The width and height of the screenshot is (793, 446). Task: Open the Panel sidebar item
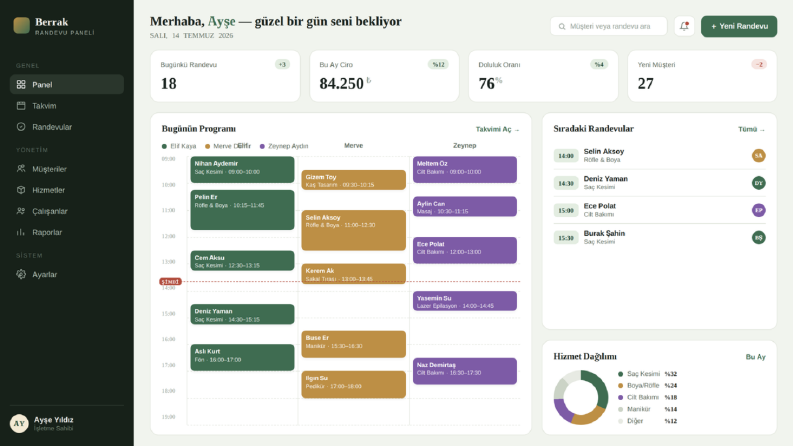point(67,84)
